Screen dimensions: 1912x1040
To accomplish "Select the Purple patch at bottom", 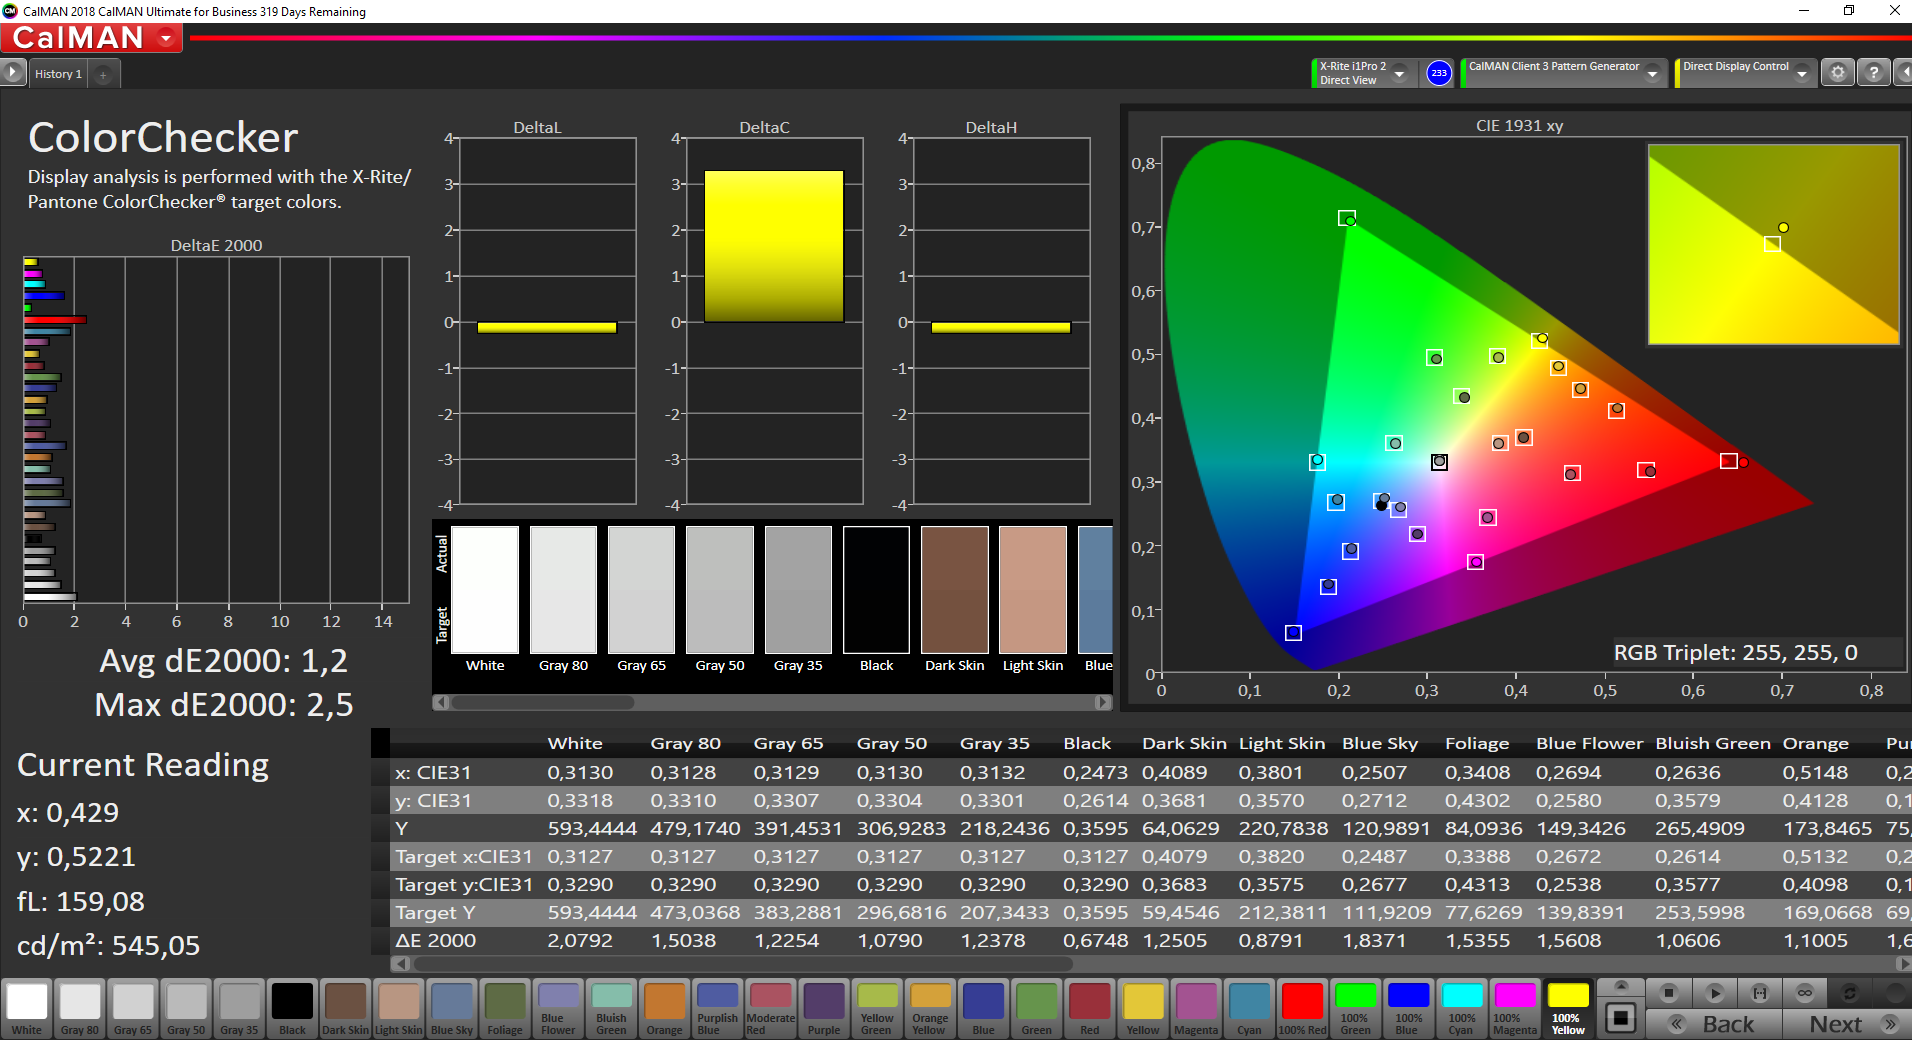I will (824, 1009).
